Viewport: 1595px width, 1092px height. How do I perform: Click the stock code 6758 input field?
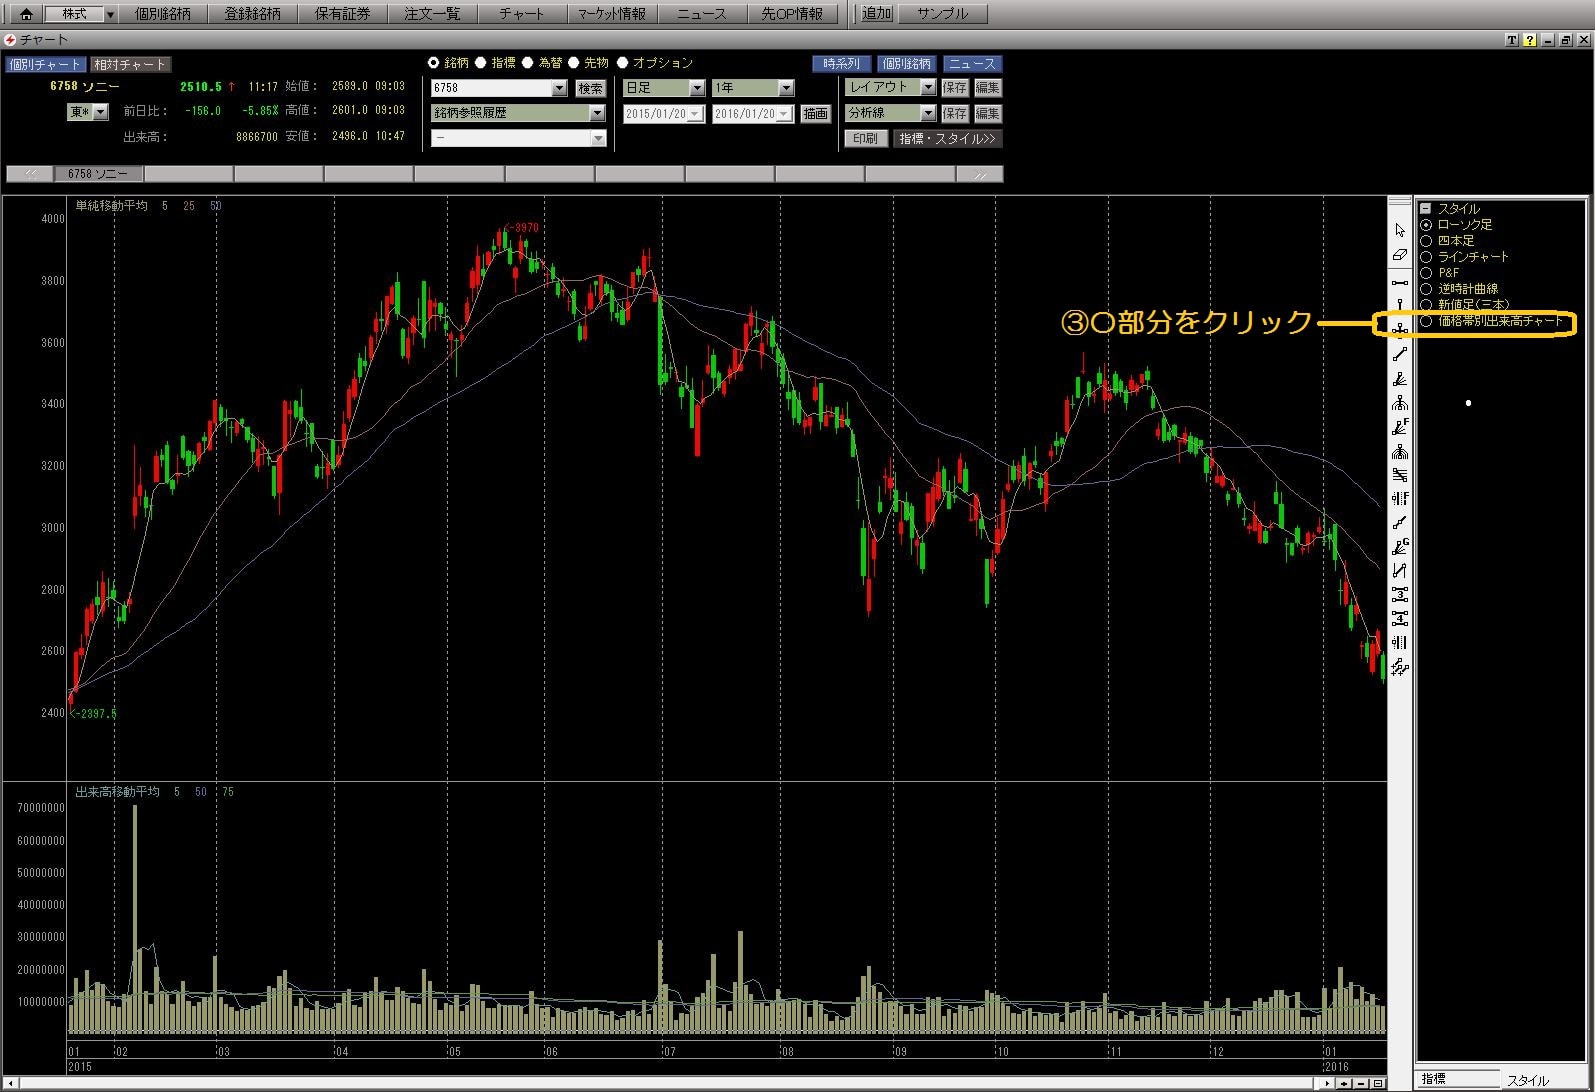(491, 88)
